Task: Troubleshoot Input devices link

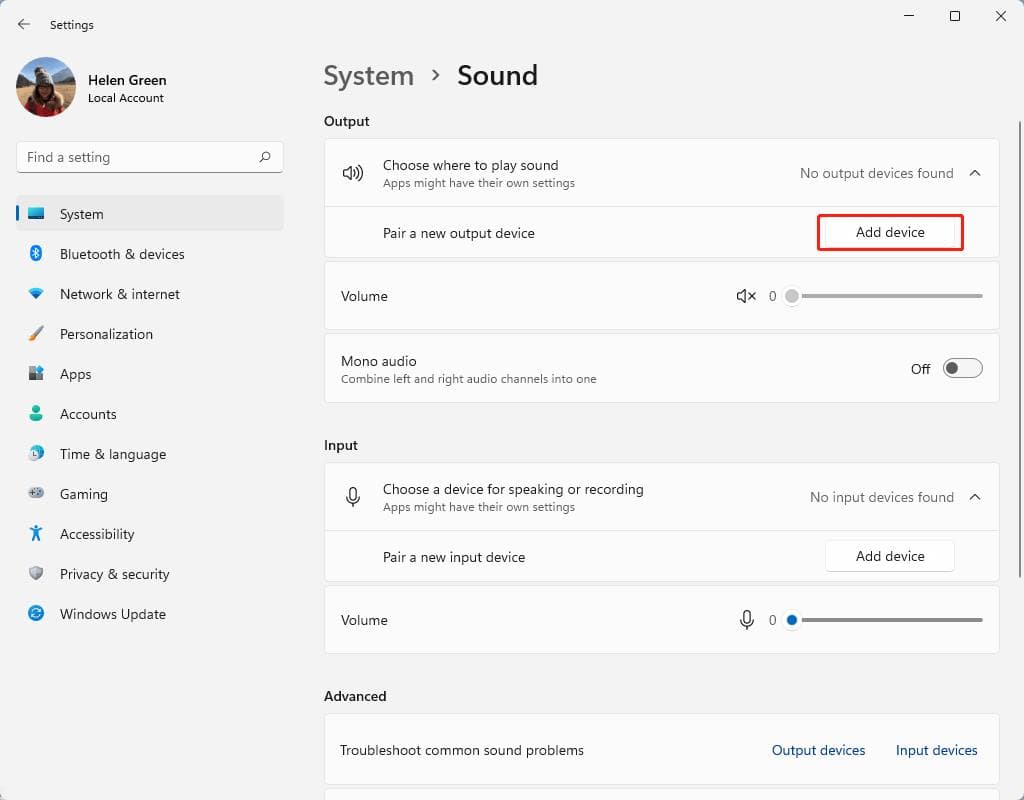Action: pyautogui.click(x=936, y=750)
